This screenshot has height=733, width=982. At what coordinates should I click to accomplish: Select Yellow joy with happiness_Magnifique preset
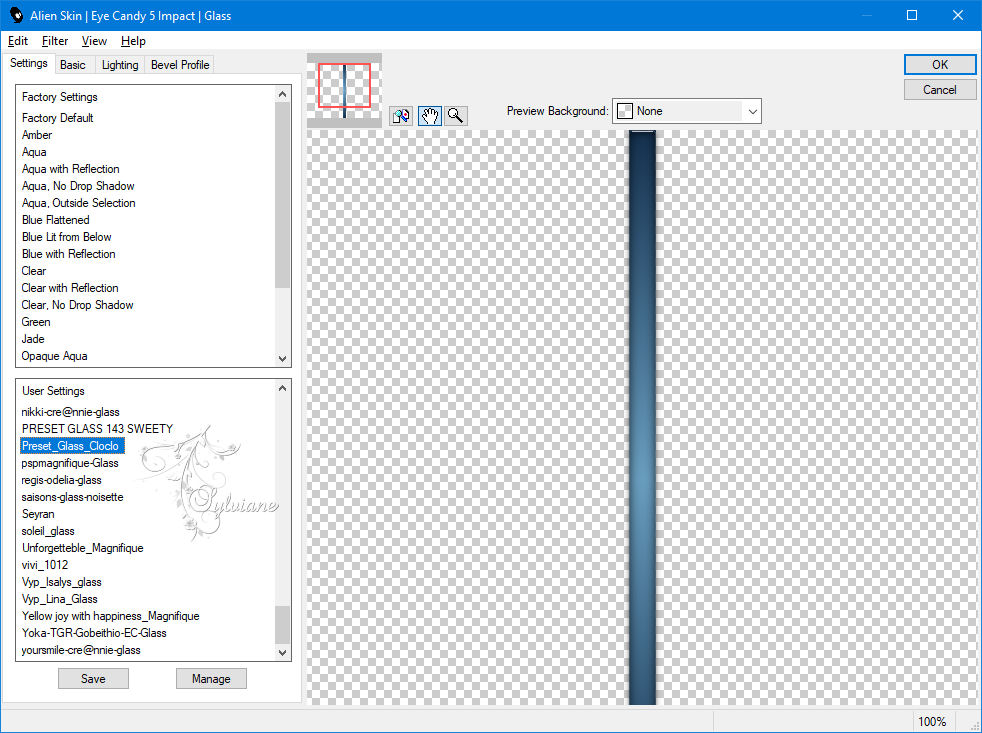[x=110, y=616]
